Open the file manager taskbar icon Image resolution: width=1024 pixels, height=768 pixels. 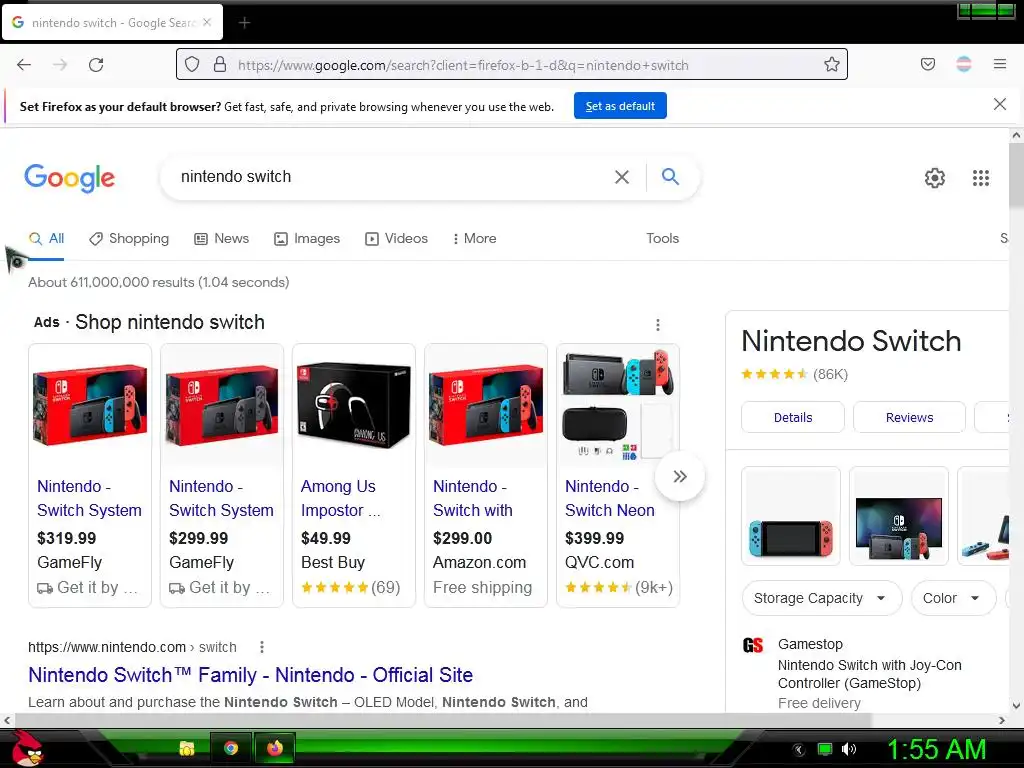point(187,748)
